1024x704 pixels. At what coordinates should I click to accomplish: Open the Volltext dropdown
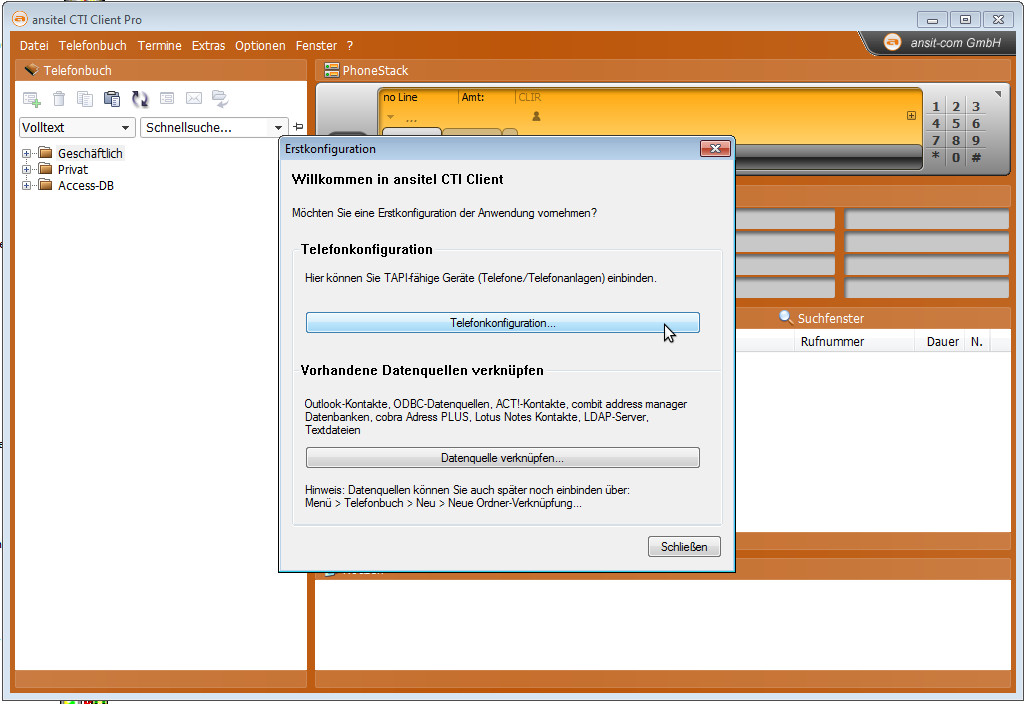(x=127, y=127)
